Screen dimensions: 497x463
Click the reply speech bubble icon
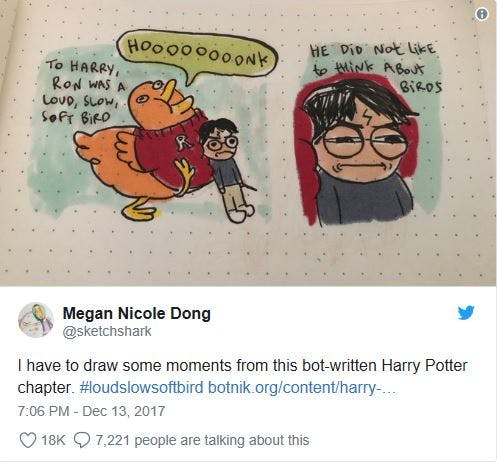pos(82,440)
